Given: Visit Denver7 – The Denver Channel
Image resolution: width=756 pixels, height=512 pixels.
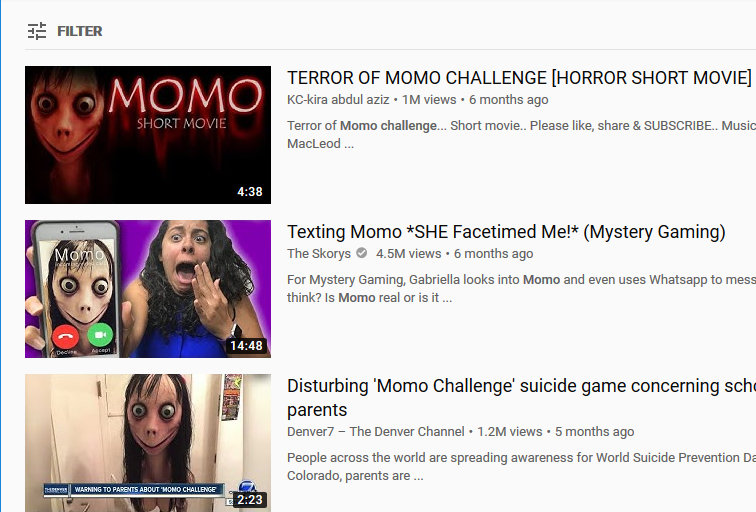Looking at the screenshot, I should (376, 431).
